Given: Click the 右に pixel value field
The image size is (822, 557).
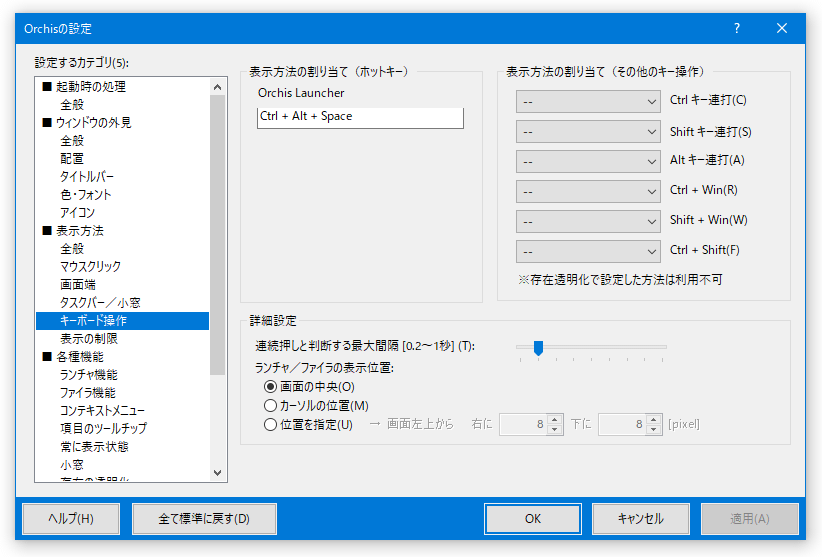Looking at the screenshot, I should pos(523,424).
